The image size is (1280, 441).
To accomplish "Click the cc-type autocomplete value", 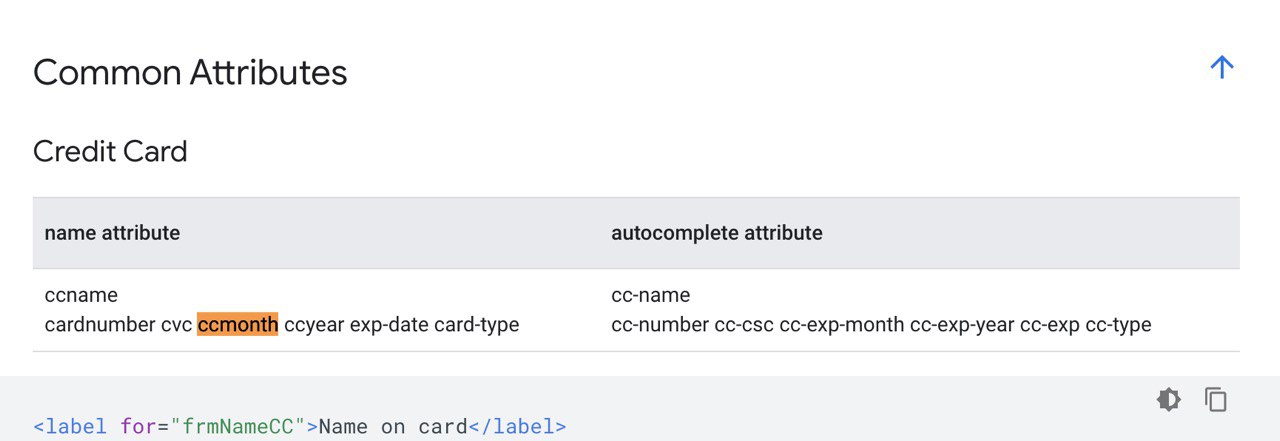I will coord(1118,324).
